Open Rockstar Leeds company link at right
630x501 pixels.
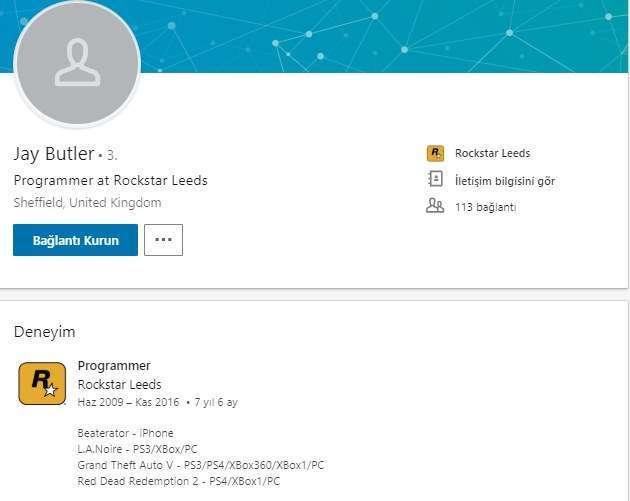(492, 153)
